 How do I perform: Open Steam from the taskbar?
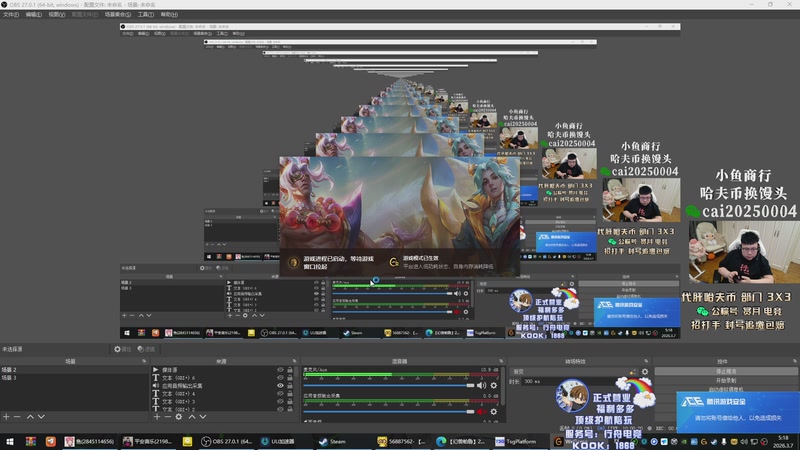[332, 441]
